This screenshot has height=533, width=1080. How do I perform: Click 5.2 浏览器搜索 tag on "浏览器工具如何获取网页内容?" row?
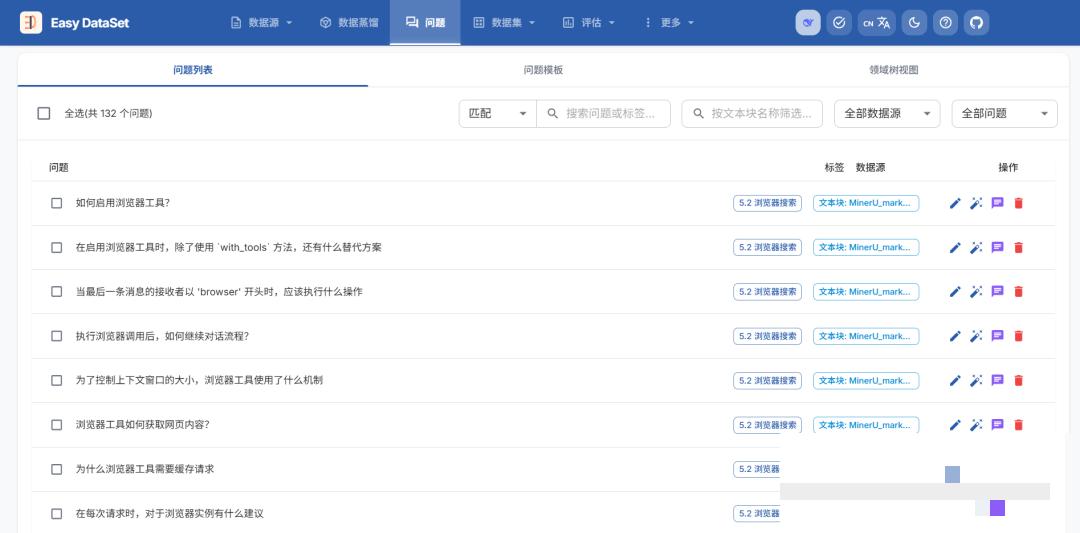coord(767,425)
